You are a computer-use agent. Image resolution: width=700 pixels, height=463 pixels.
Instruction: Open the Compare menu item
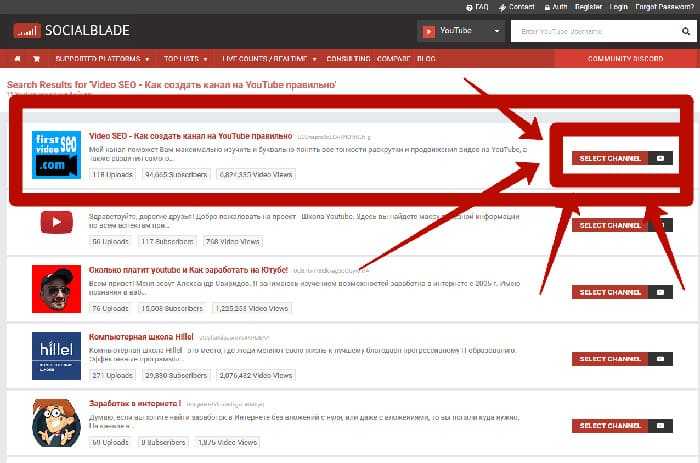[393, 59]
